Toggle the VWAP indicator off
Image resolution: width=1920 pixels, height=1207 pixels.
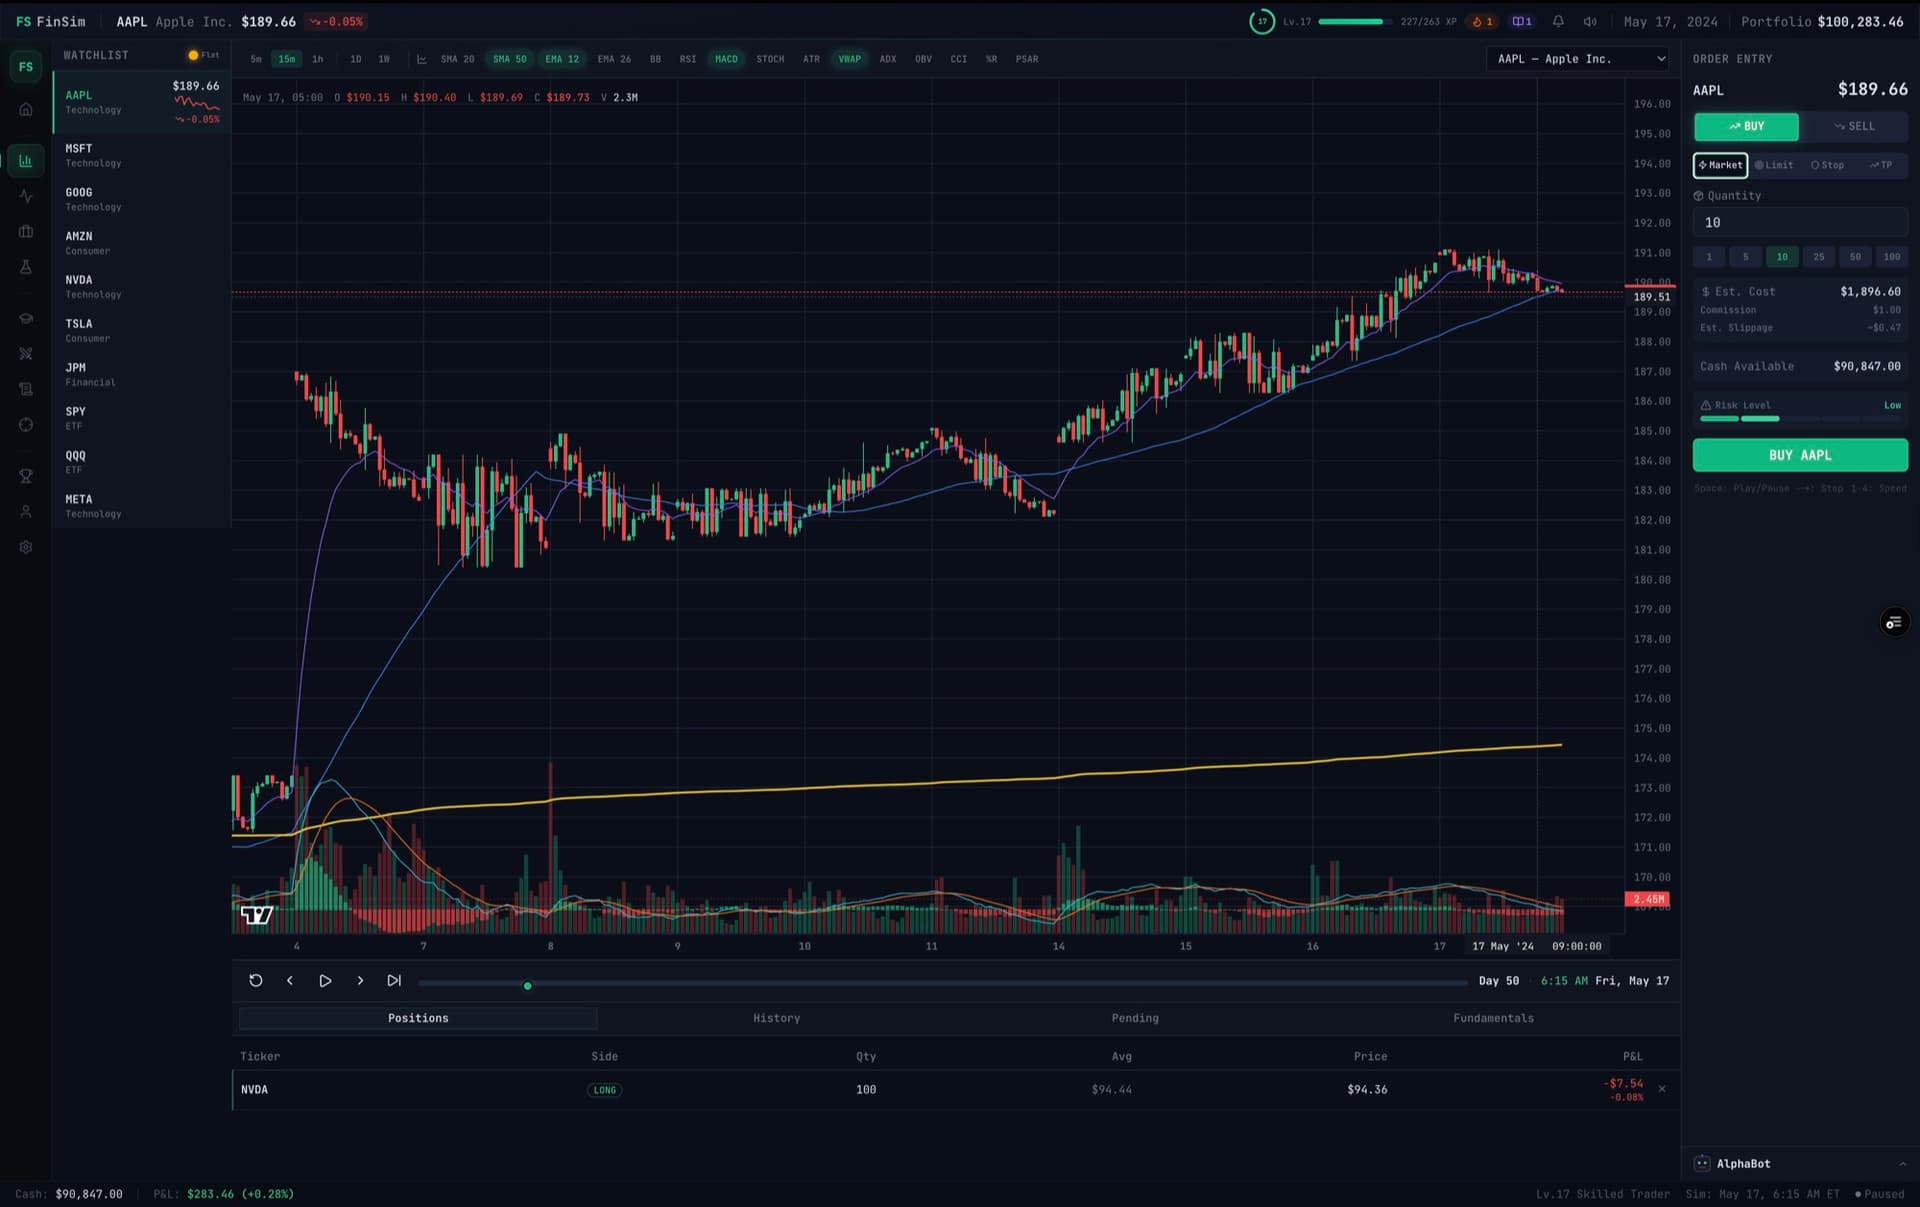coord(849,59)
